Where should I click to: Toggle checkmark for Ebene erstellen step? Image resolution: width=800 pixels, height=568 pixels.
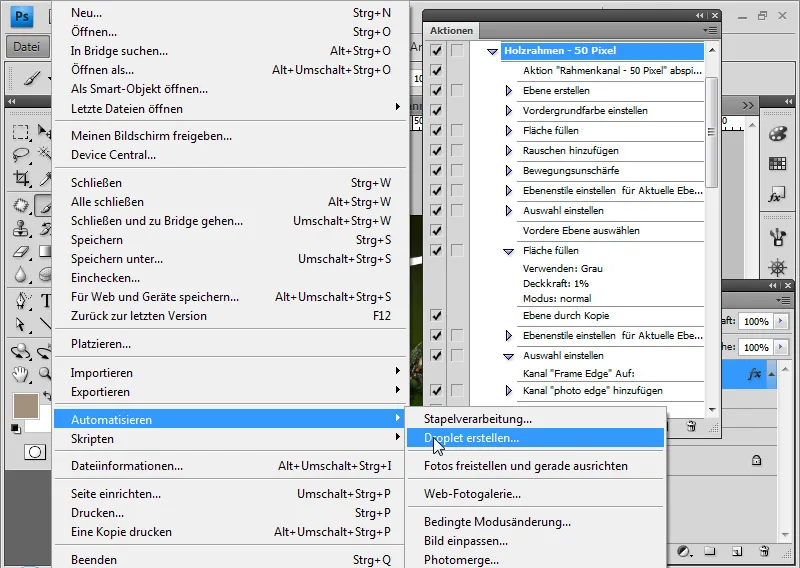(436, 90)
